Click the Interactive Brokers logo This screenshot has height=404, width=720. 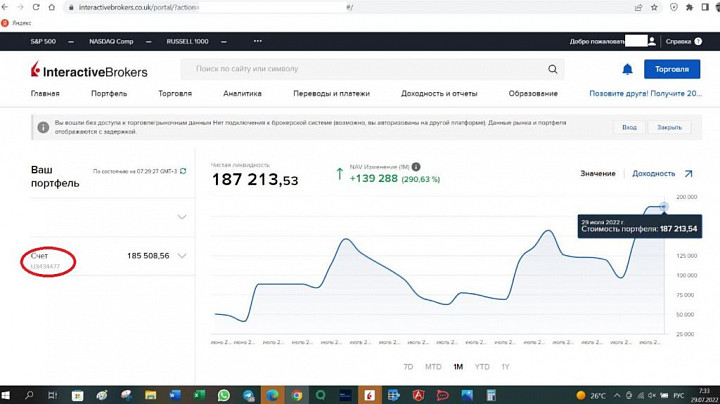(x=89, y=70)
